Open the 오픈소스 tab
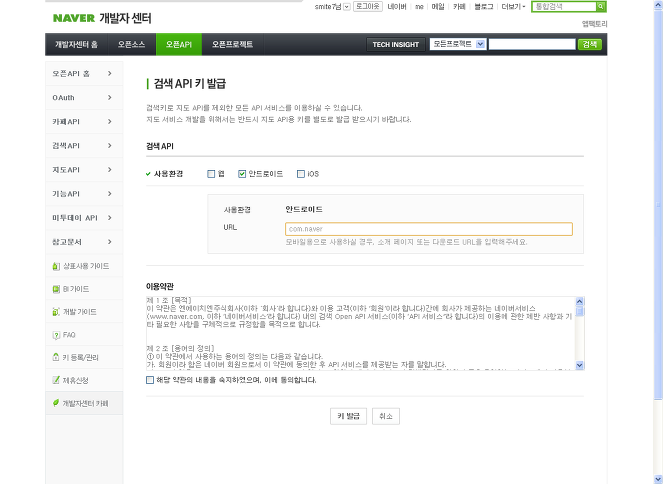 point(132,44)
